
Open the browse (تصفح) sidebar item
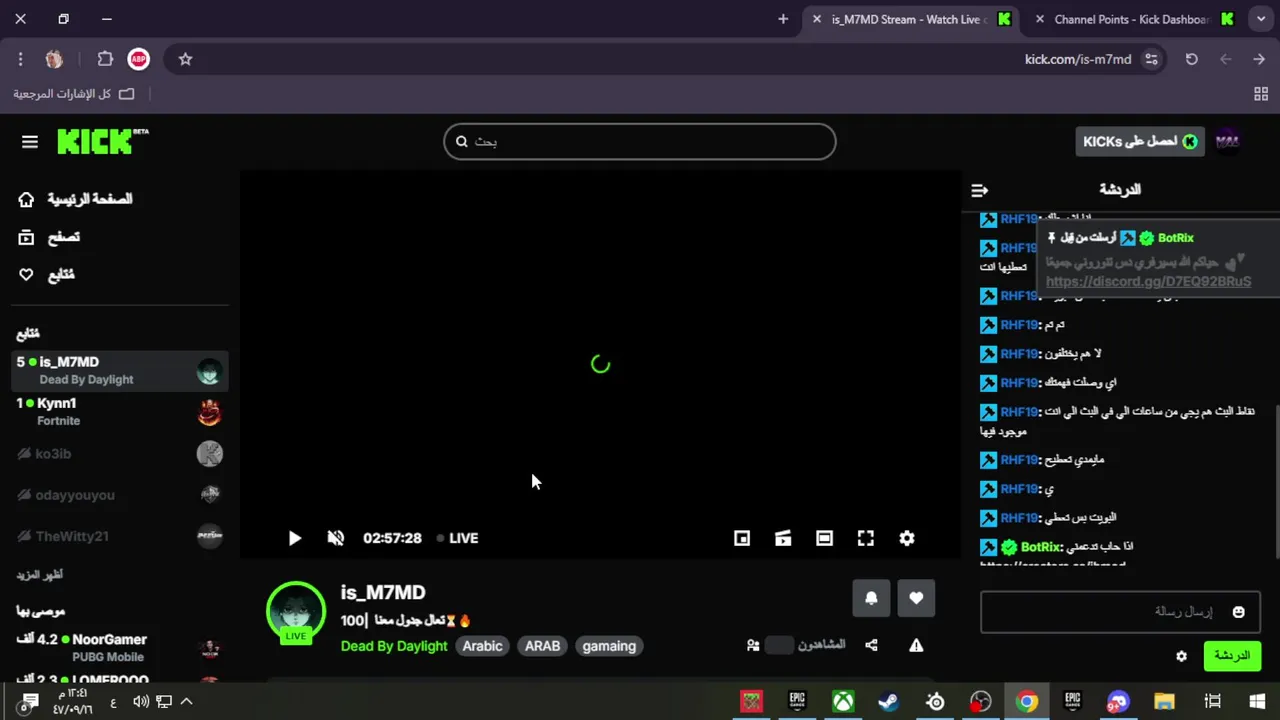[x=50, y=237]
